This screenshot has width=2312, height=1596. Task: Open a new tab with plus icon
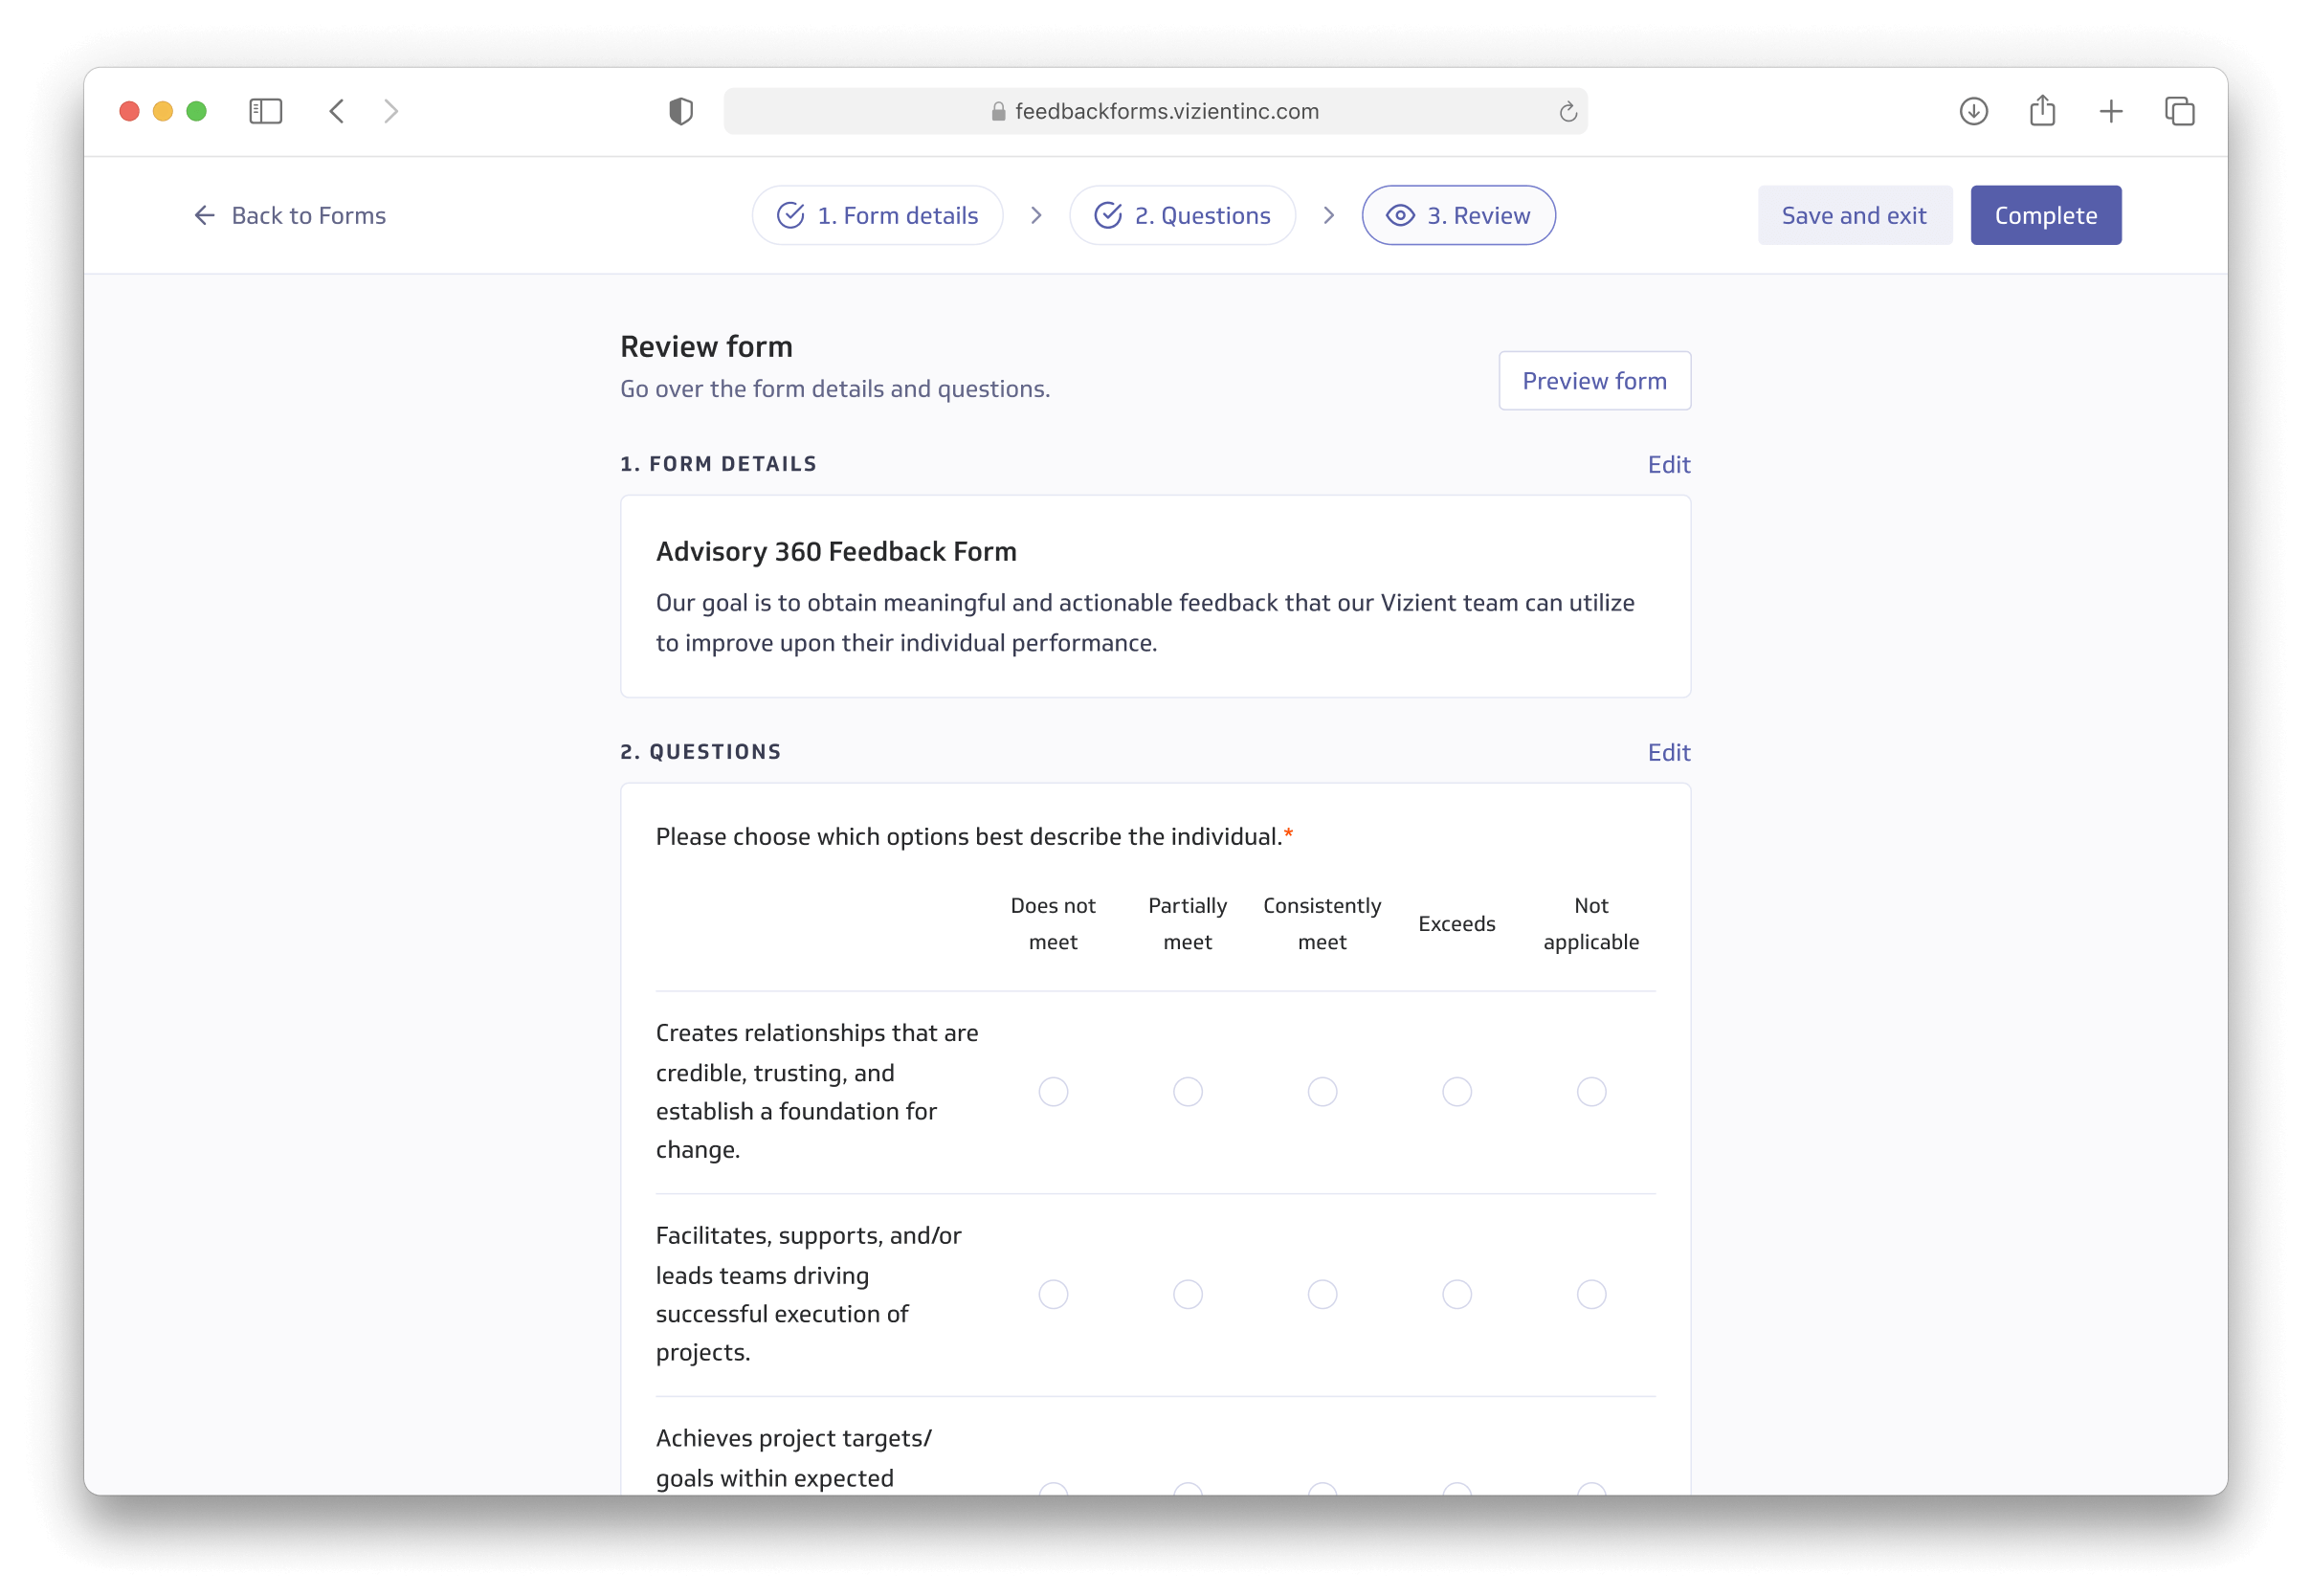tap(2111, 111)
